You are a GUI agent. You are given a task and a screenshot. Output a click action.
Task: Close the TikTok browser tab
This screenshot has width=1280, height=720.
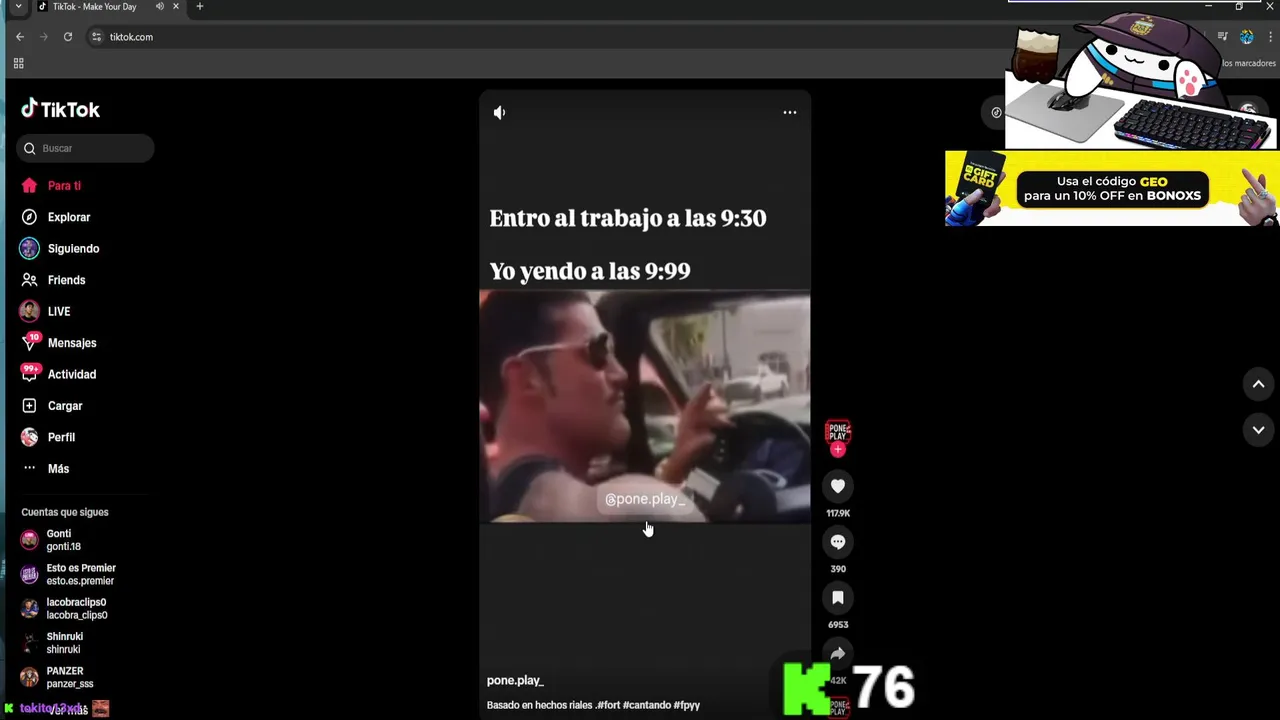(175, 7)
